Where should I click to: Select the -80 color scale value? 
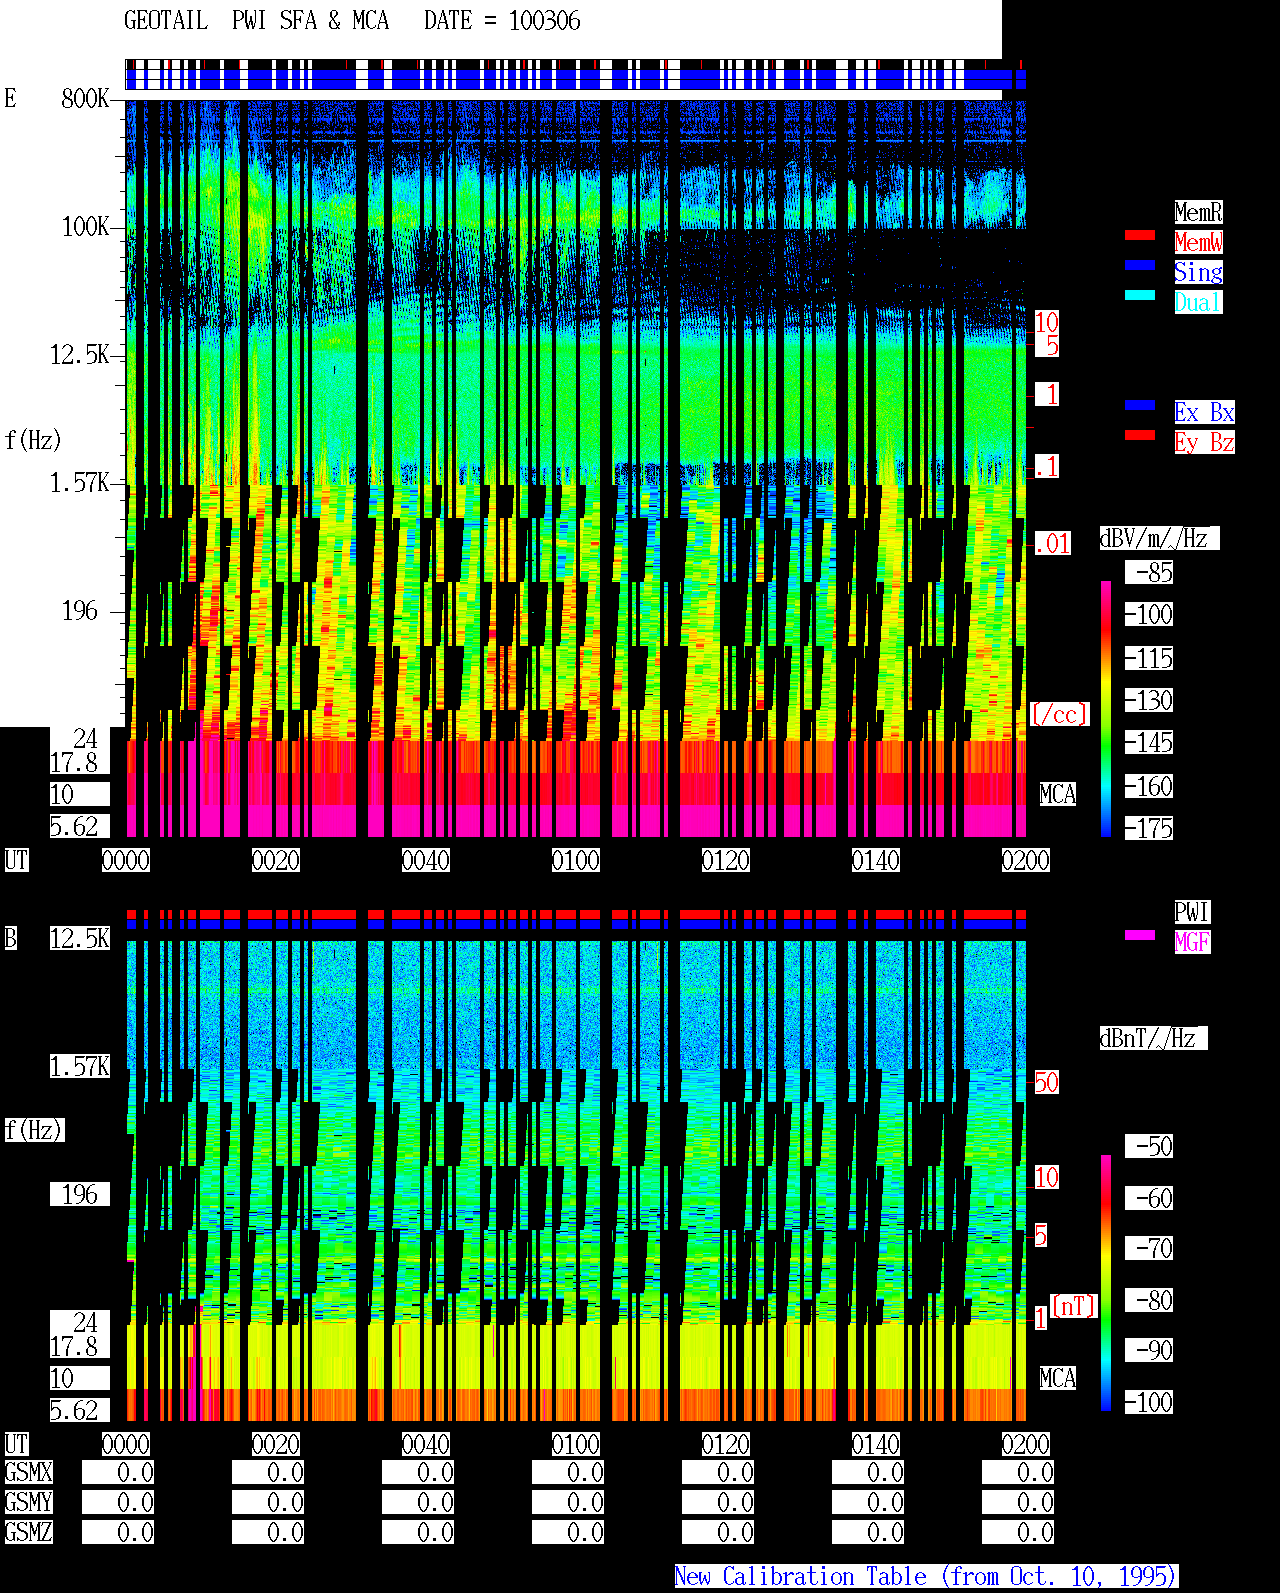point(1149,1300)
